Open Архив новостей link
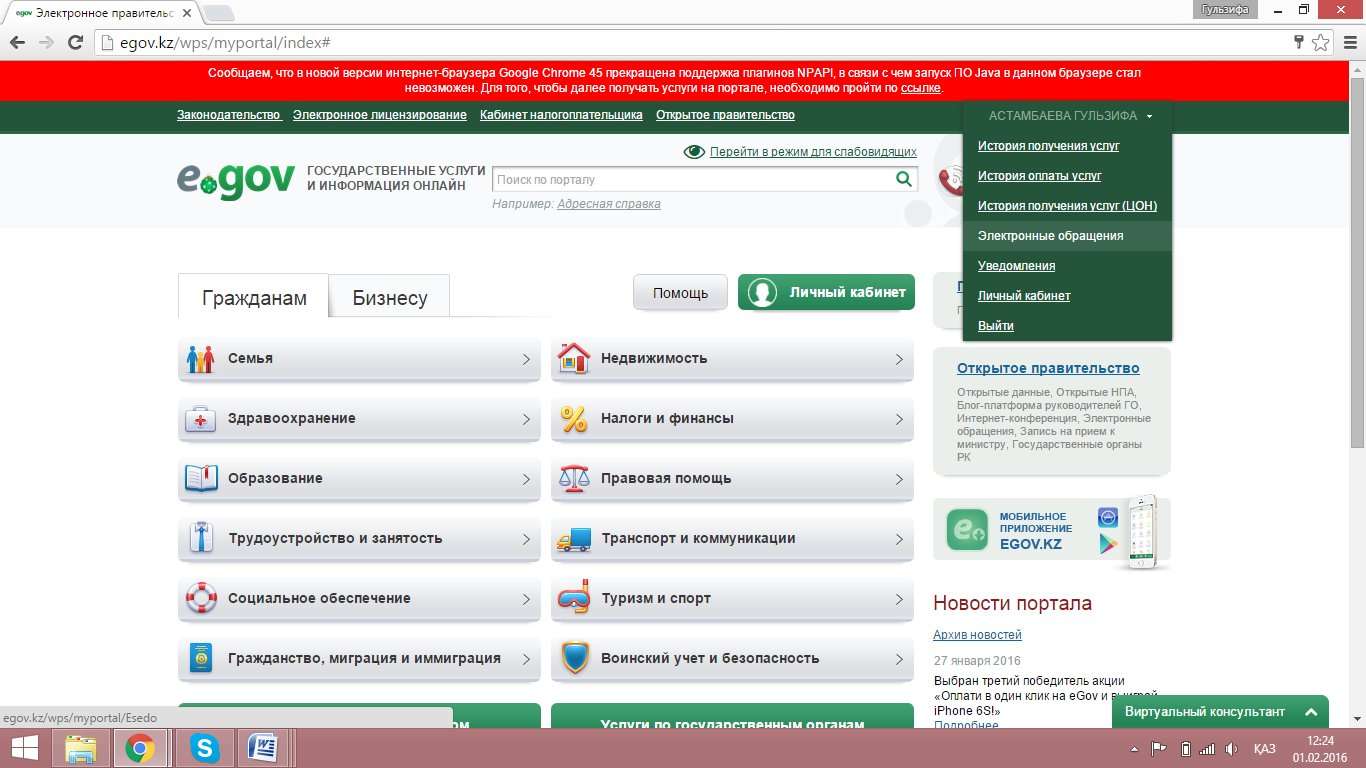 tap(977, 635)
